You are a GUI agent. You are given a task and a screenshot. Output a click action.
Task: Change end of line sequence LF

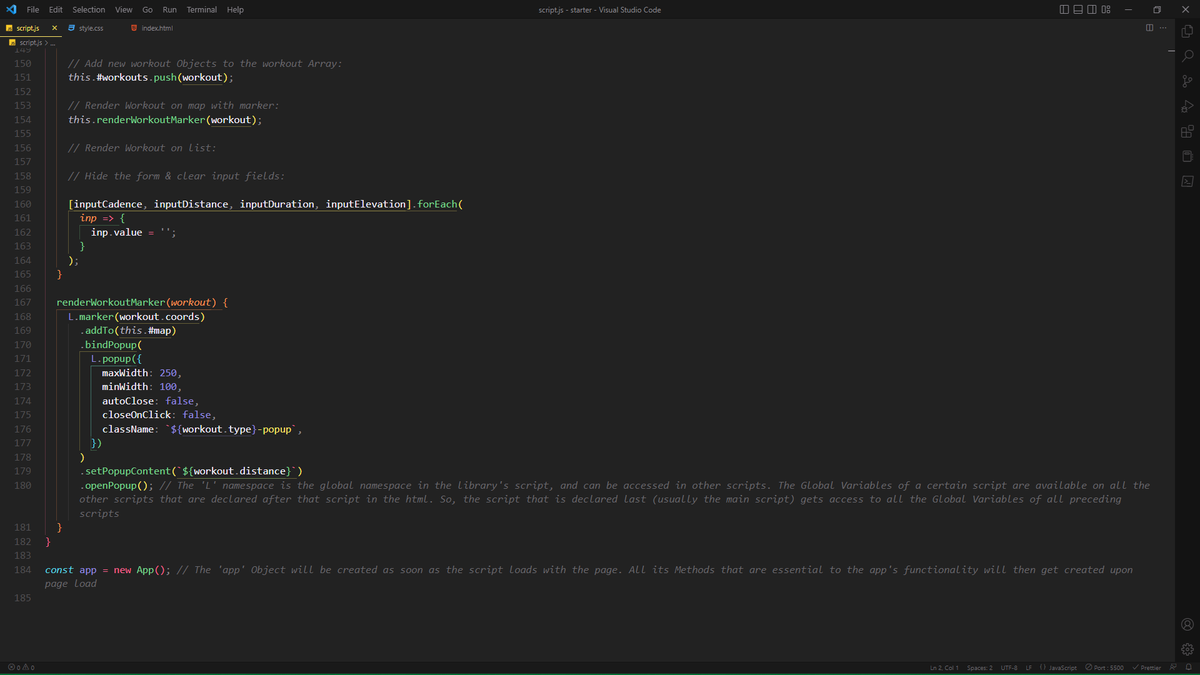point(1029,667)
